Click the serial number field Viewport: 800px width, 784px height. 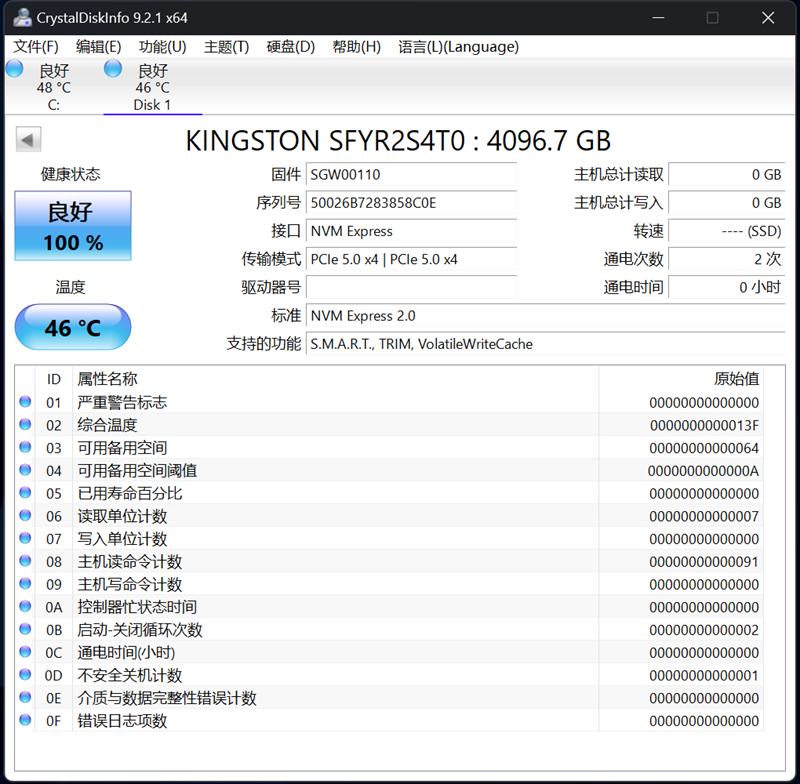click(x=411, y=203)
